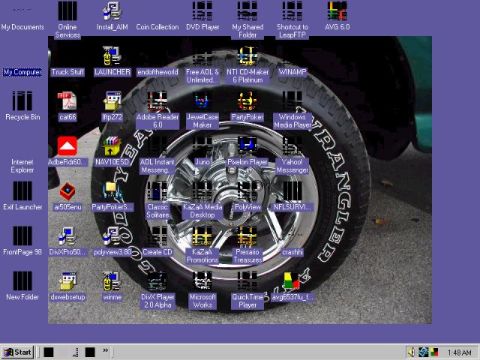
Task: Open the endoftheworld shortcut
Action: [157, 72]
